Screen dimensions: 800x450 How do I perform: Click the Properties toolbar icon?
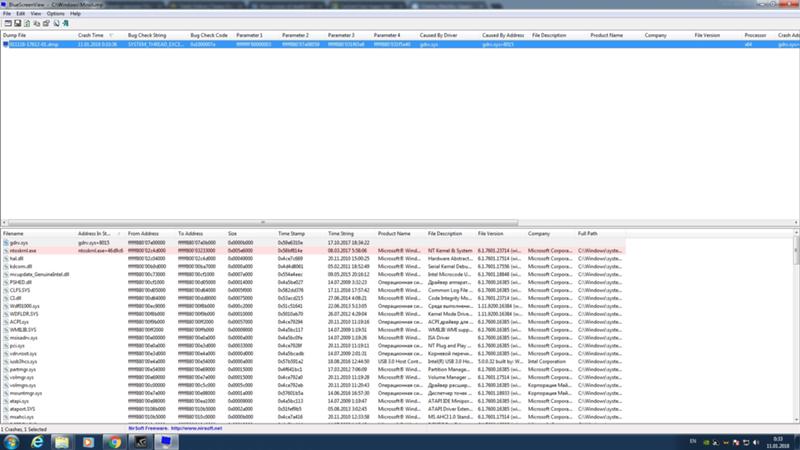(46, 23)
